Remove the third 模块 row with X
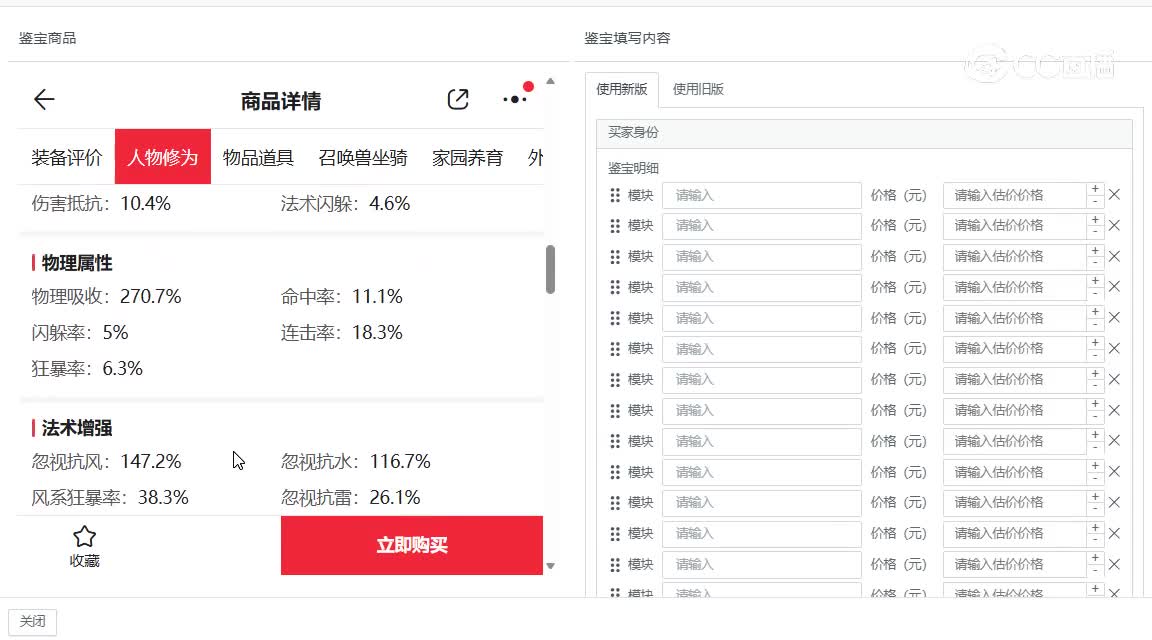Viewport: 1152px width, 640px height. pos(1114,256)
